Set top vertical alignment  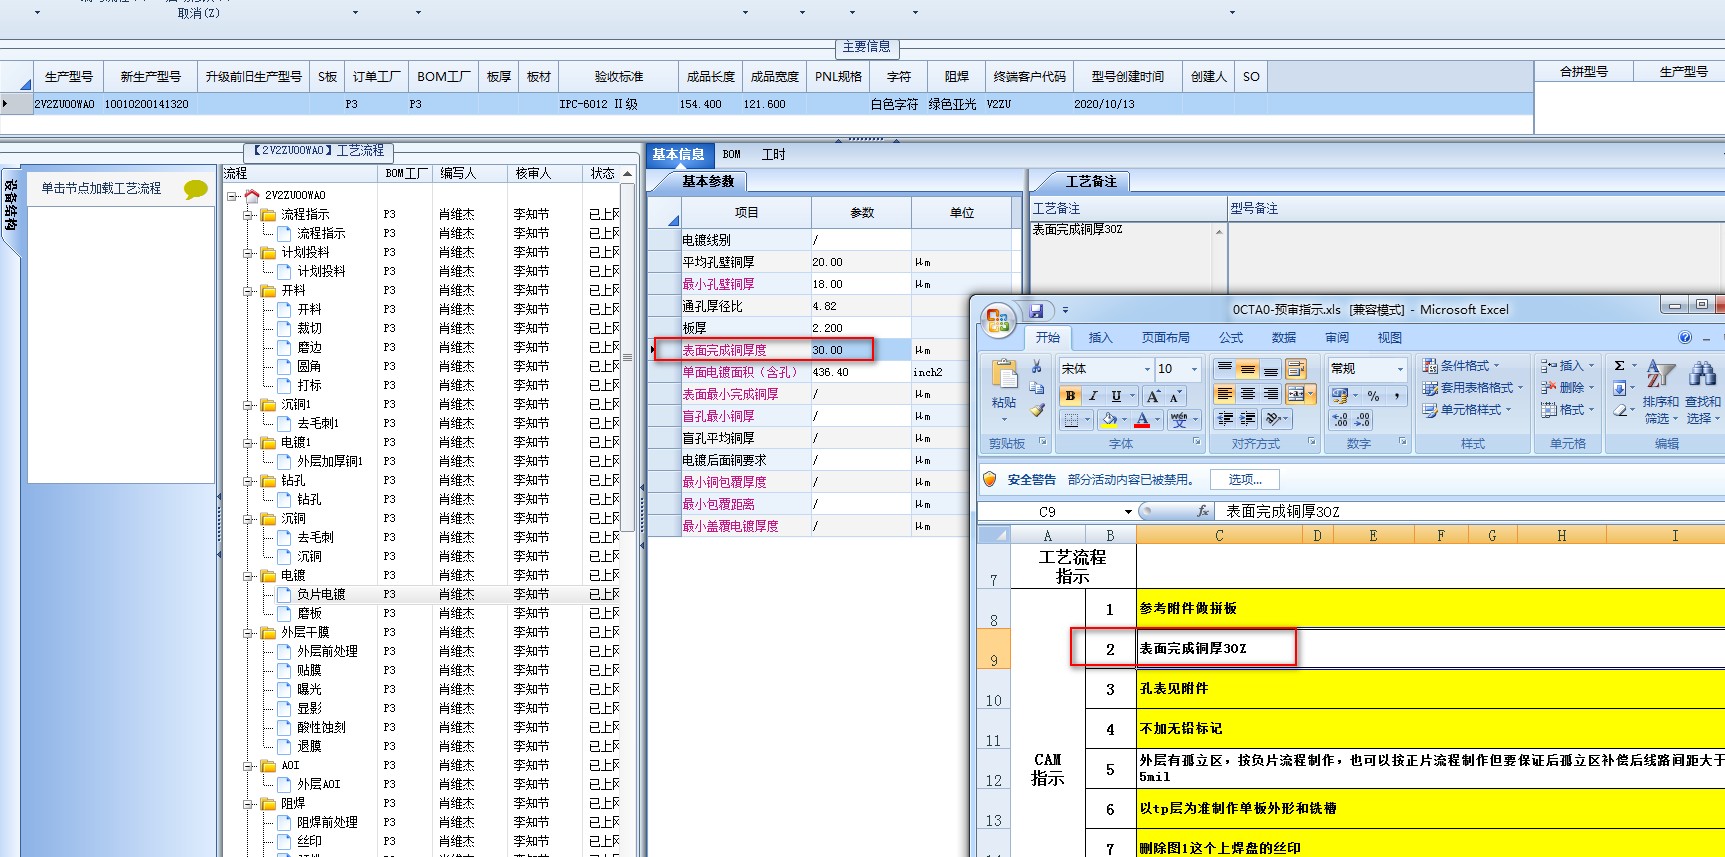(x=1224, y=369)
